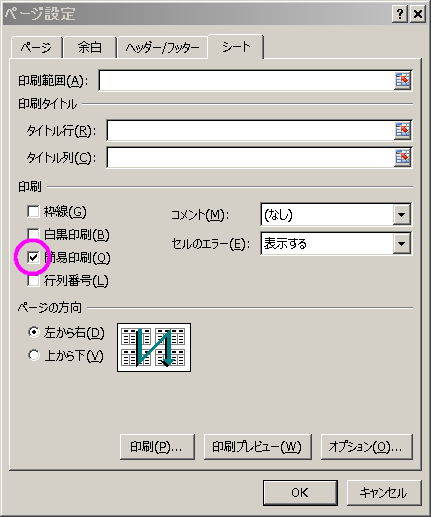The height and width of the screenshot is (517, 431).
Task: Click collapse dialog icon for タイトル列
Action: pos(402,157)
